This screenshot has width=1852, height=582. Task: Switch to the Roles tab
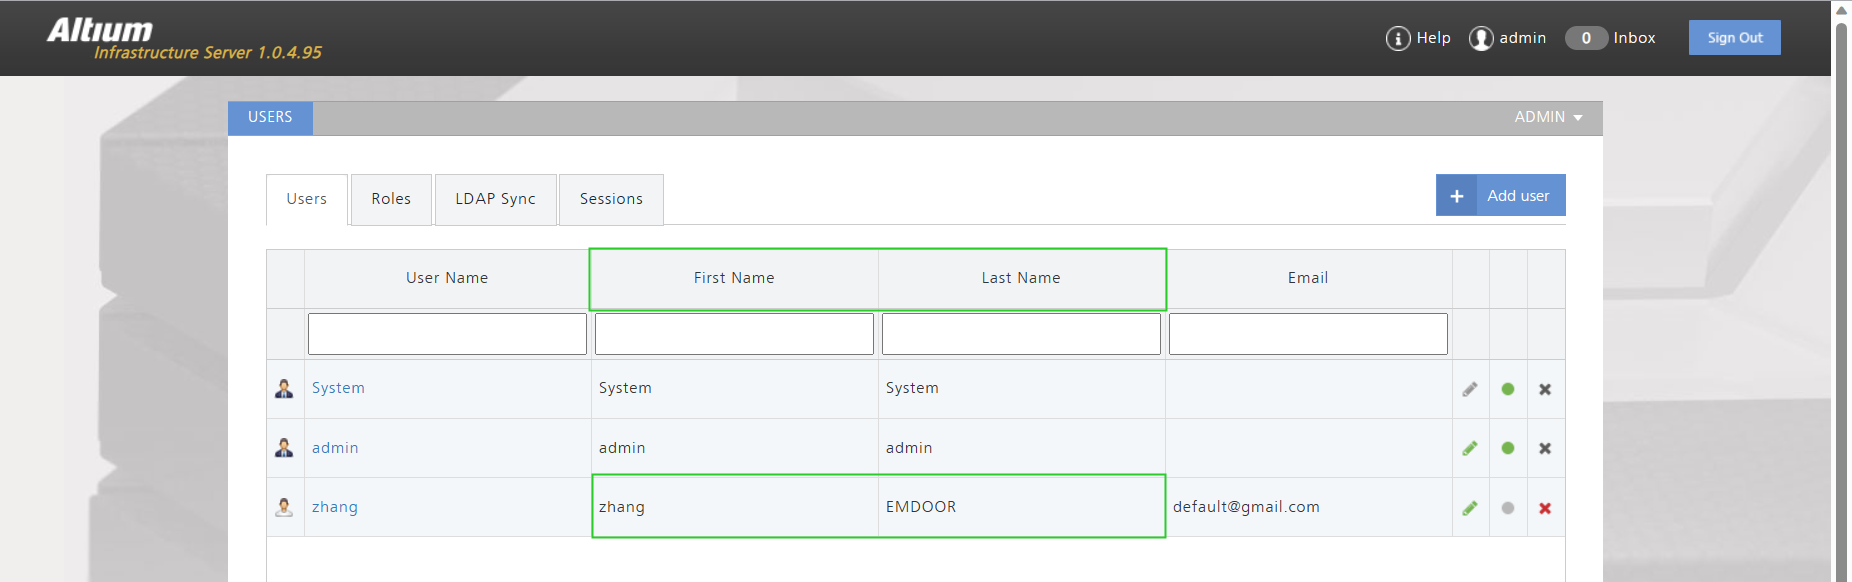tap(391, 199)
